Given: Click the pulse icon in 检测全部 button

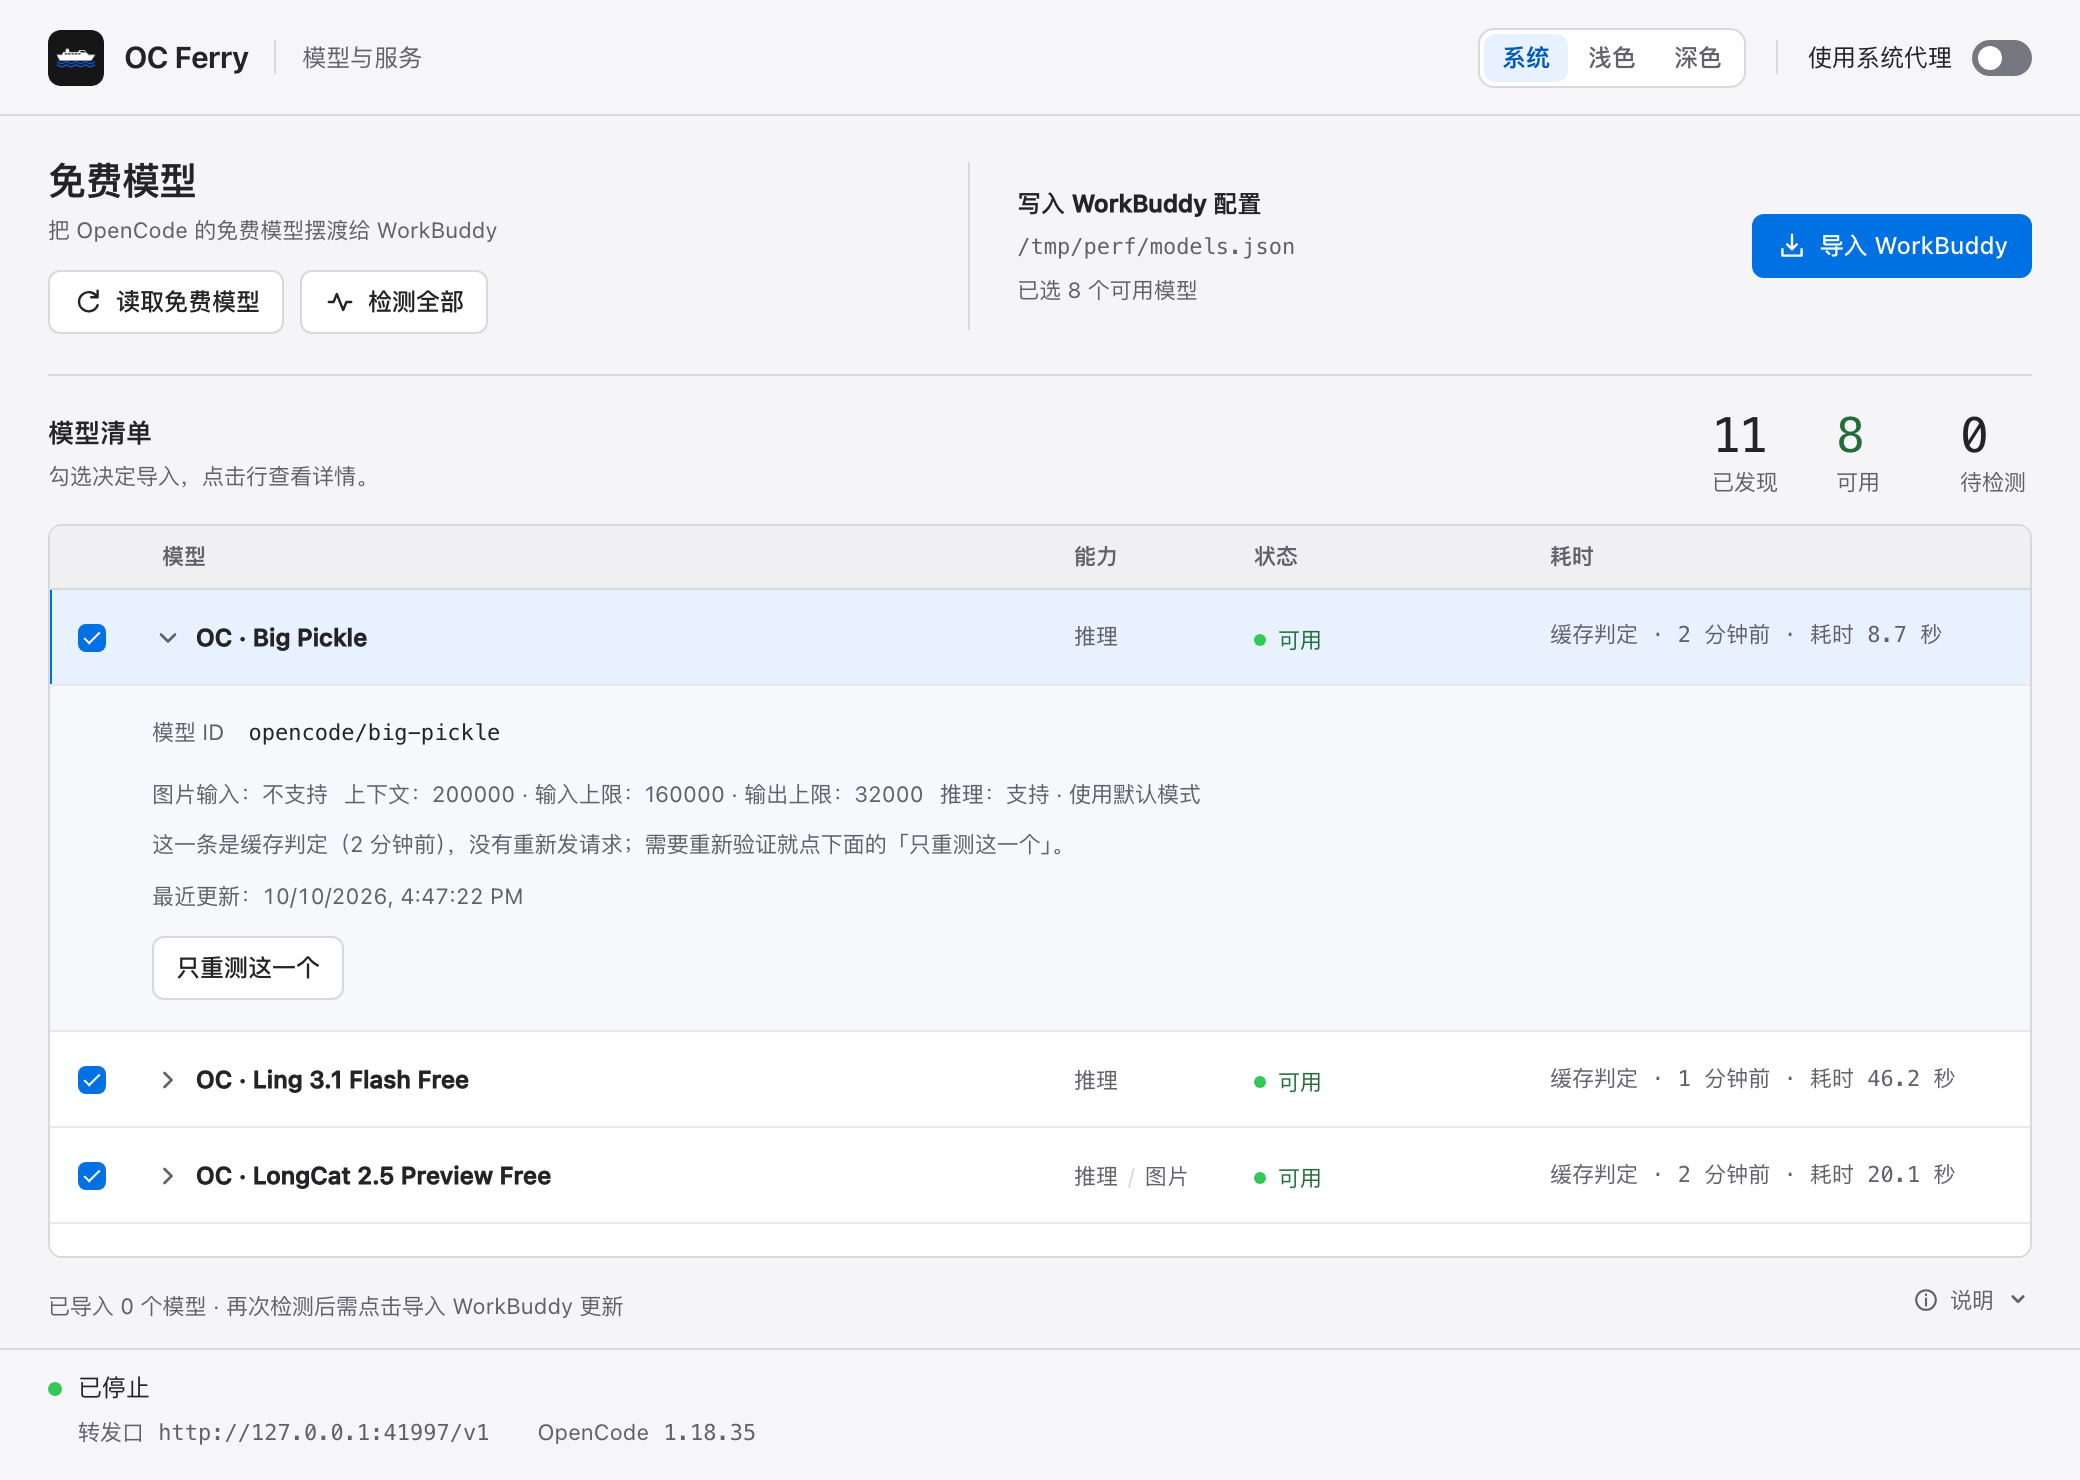Looking at the screenshot, I should 340,302.
